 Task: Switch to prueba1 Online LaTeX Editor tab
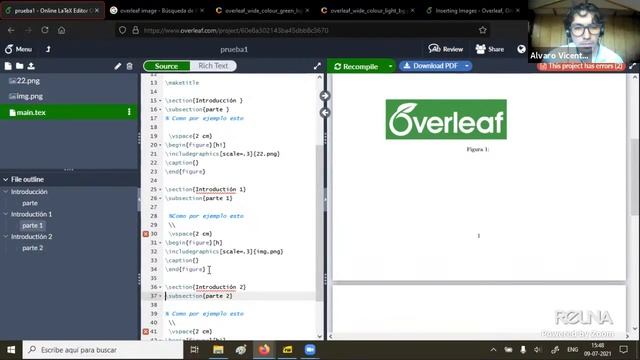[x=51, y=11]
